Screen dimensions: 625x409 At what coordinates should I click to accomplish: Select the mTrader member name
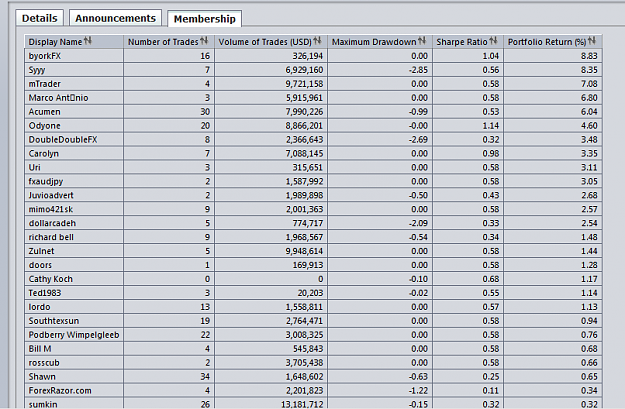(44, 84)
